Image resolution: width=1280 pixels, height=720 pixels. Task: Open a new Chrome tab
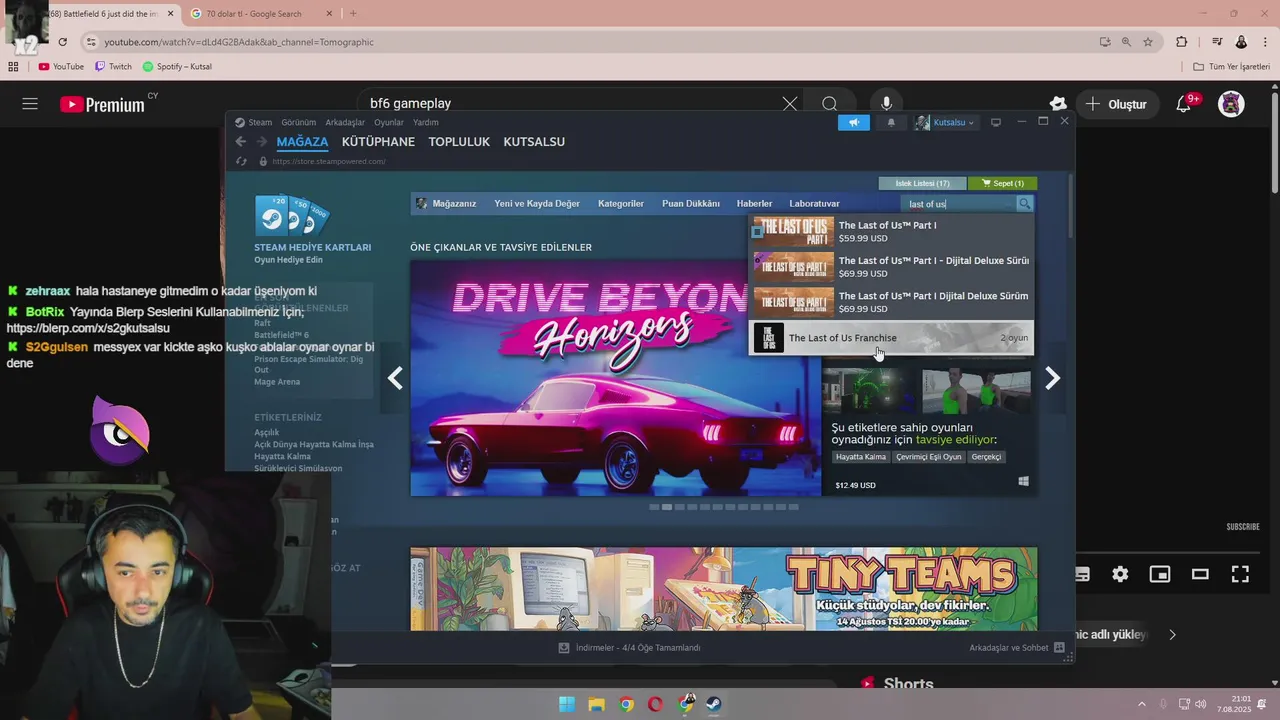353,14
